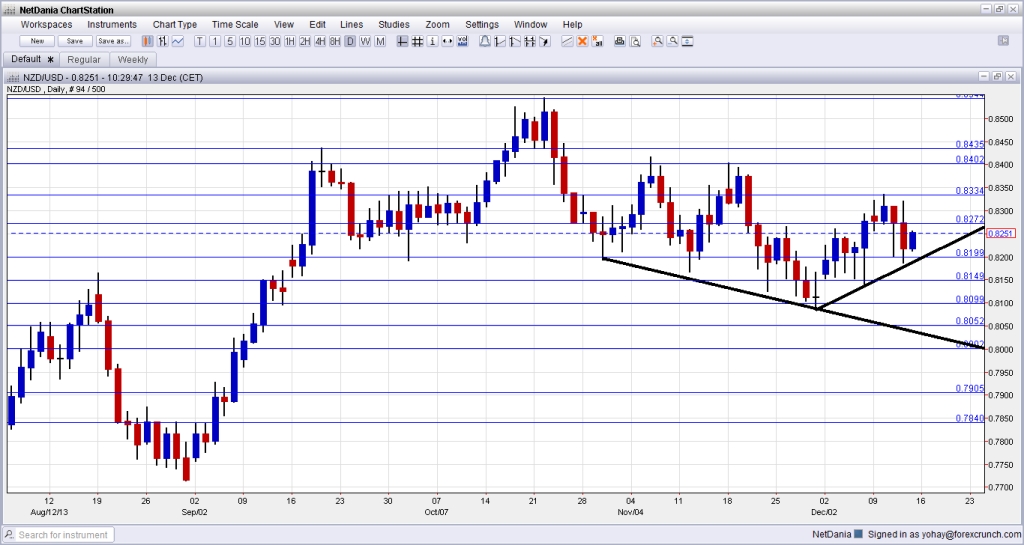1024x545 pixels.
Task: Click the 0.8251 current price label
Action: (x=1000, y=233)
